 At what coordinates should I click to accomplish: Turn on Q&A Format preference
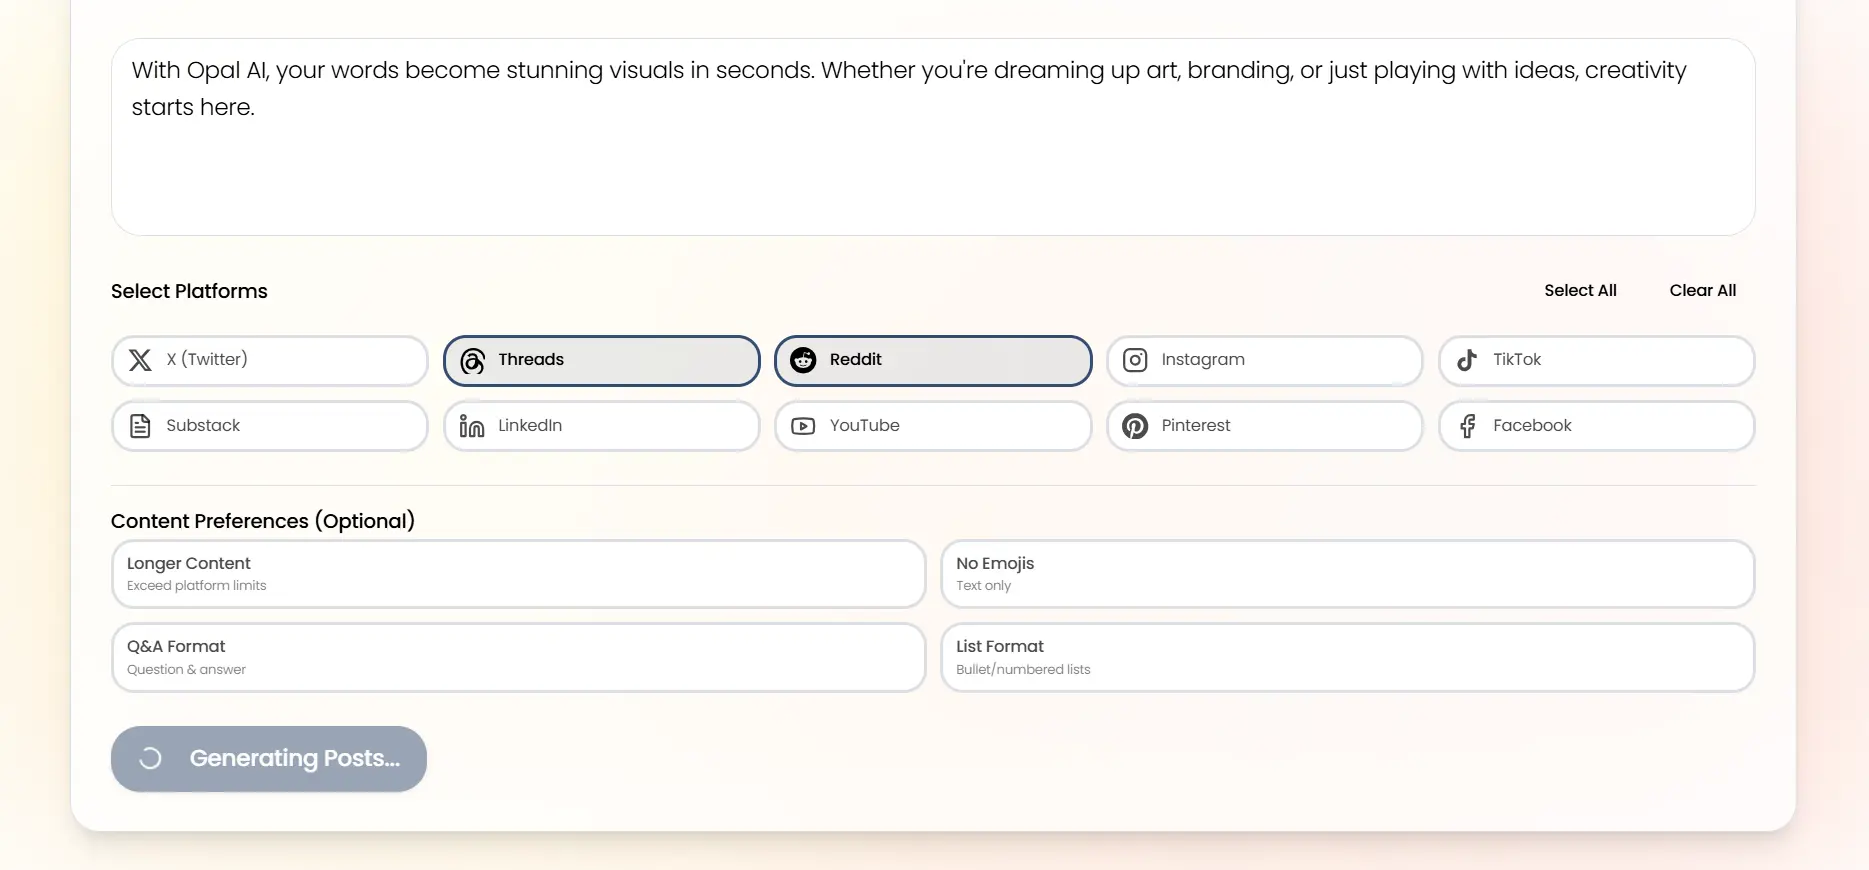[x=519, y=657]
